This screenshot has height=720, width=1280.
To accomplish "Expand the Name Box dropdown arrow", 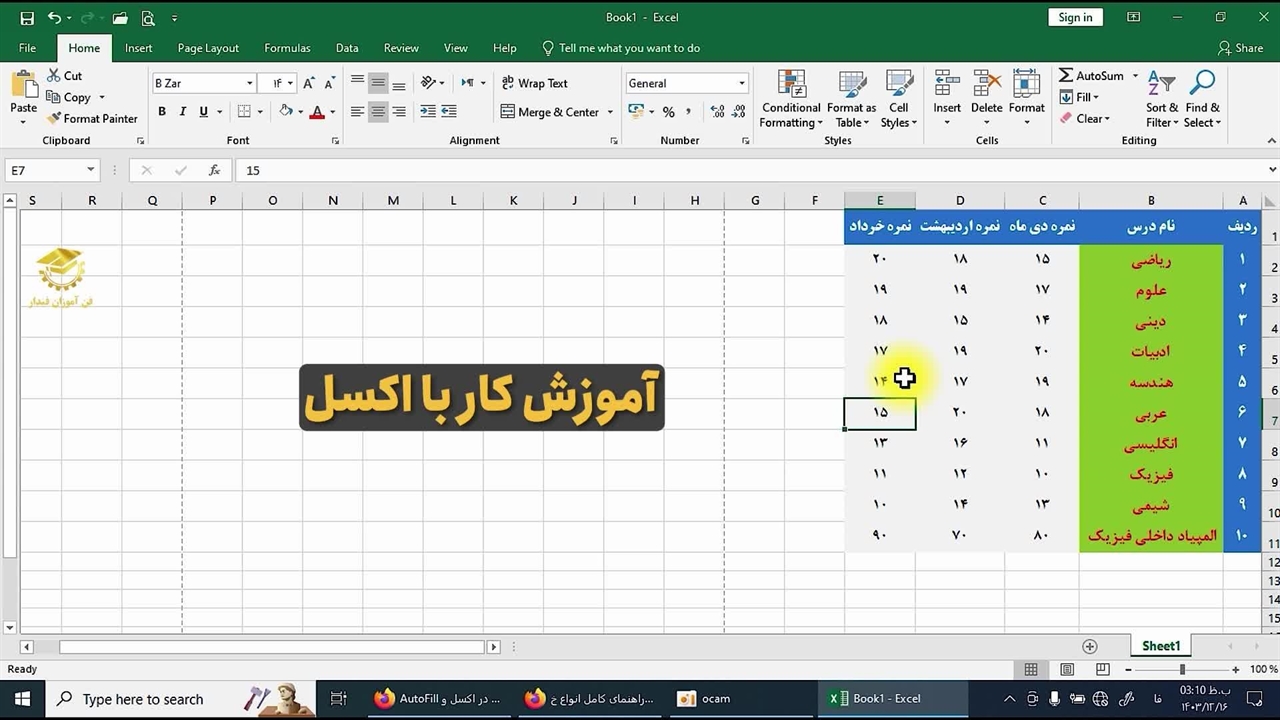I will click(90, 171).
